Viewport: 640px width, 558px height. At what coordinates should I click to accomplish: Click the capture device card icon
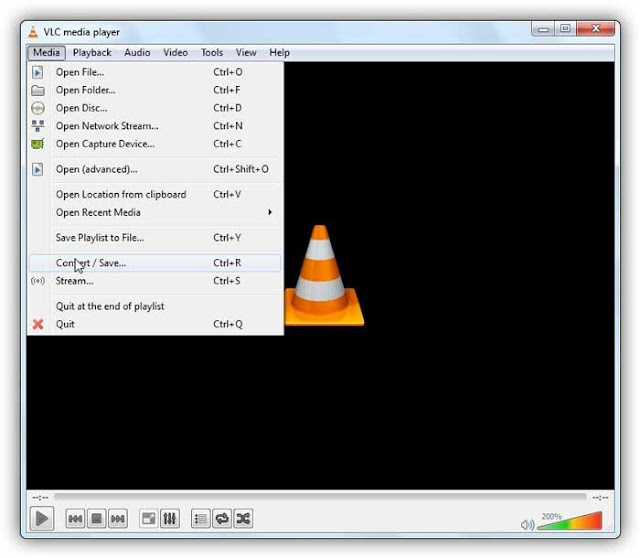tap(38, 144)
